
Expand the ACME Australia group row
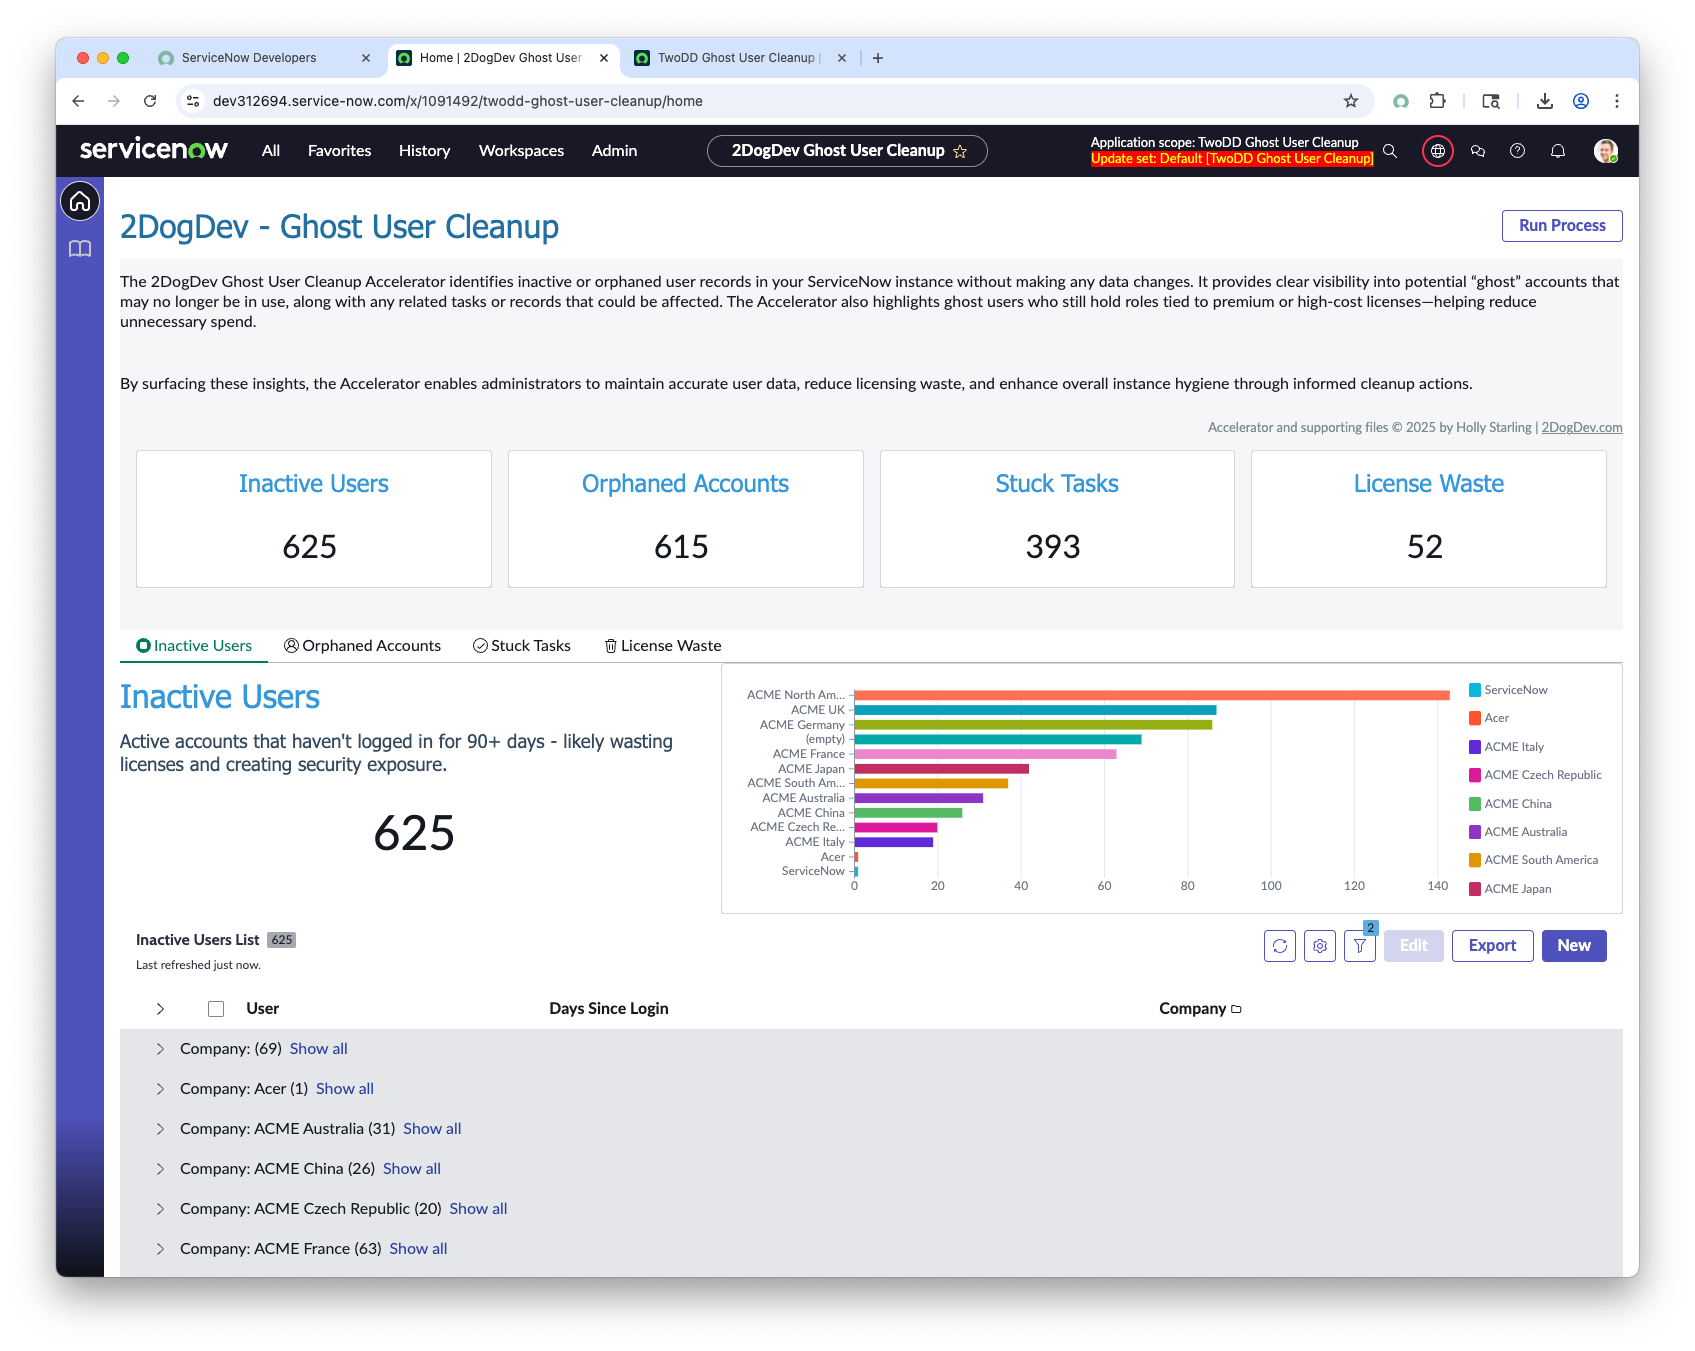point(160,1129)
